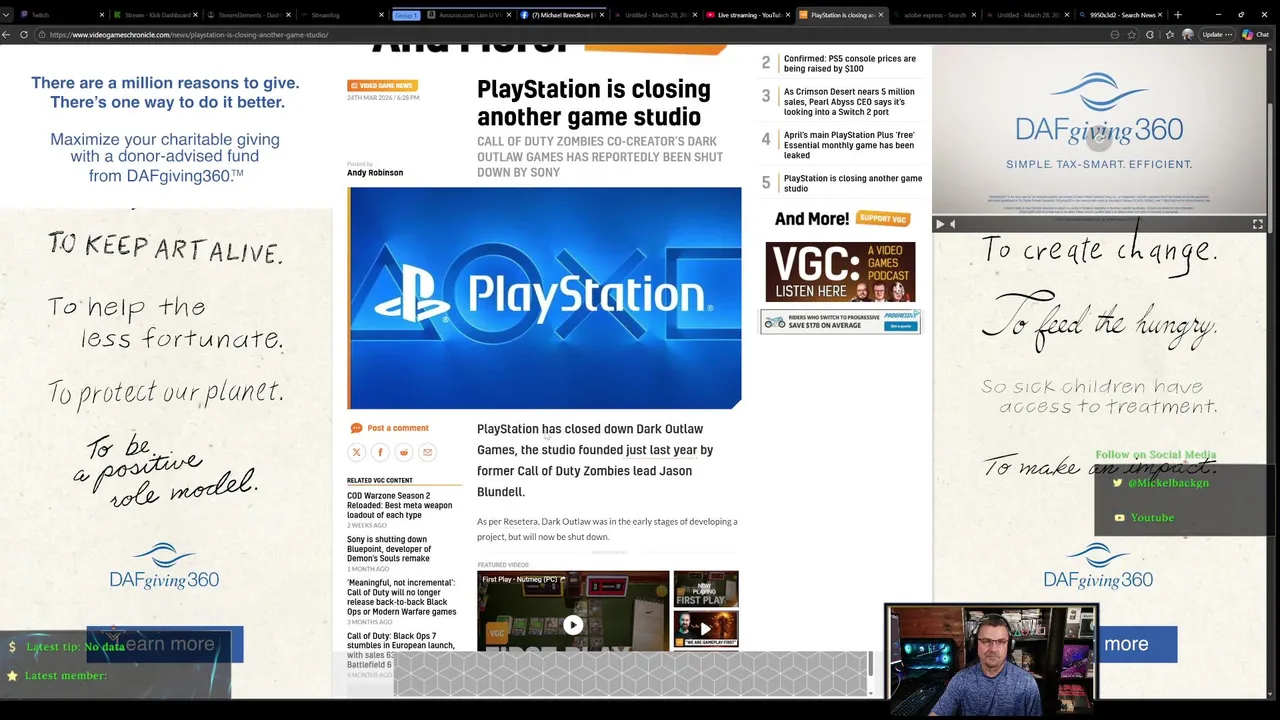Click the Video Game News category tag
The width and height of the screenshot is (1280, 720).
(382, 86)
